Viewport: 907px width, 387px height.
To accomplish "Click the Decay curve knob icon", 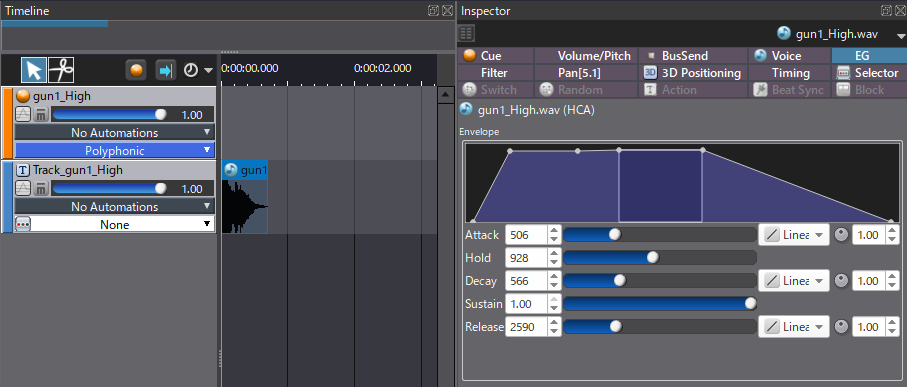I will click(x=842, y=281).
